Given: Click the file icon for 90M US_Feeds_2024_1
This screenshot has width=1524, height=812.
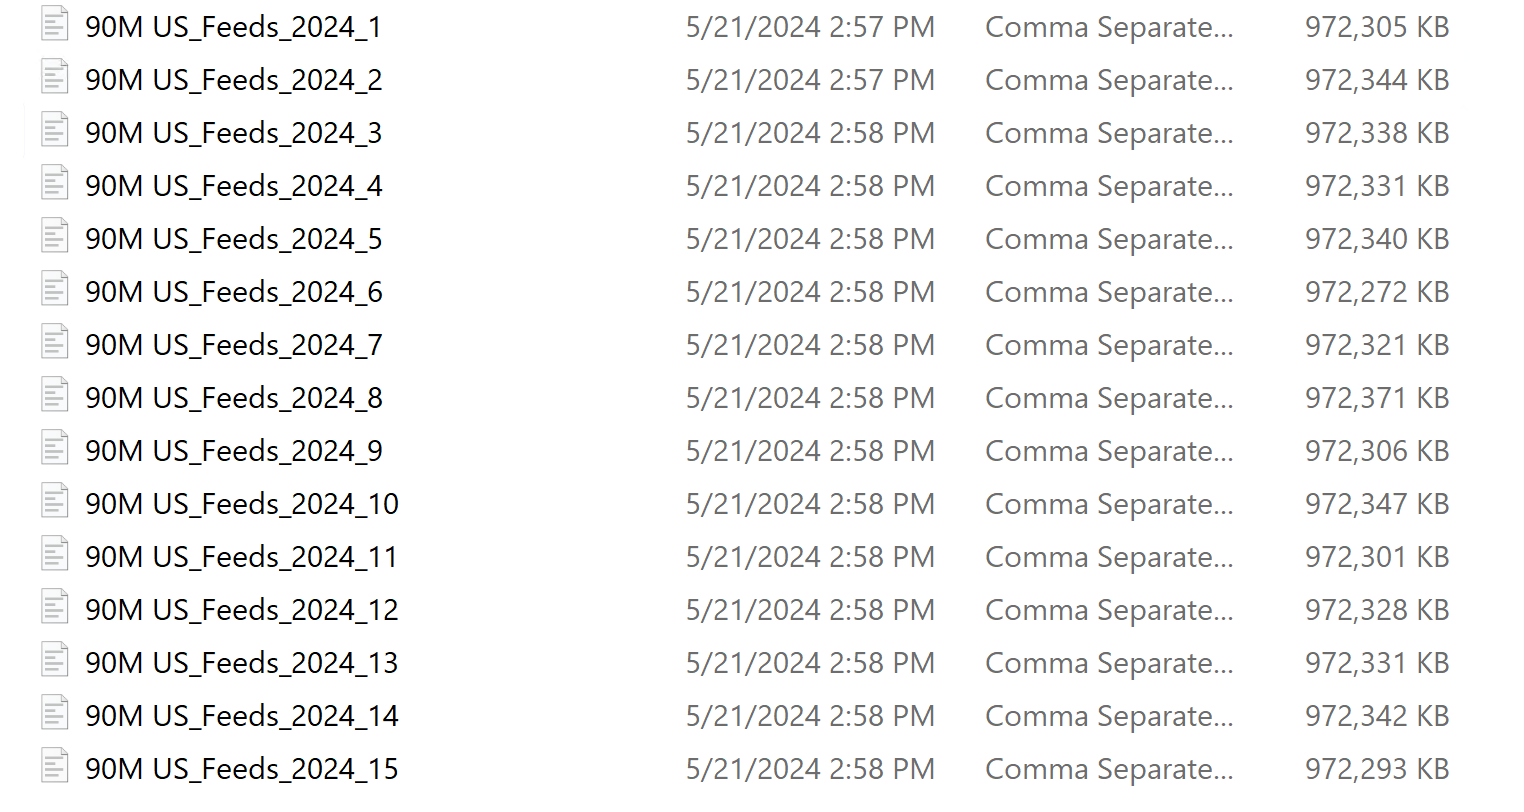Looking at the screenshot, I should click(x=55, y=25).
